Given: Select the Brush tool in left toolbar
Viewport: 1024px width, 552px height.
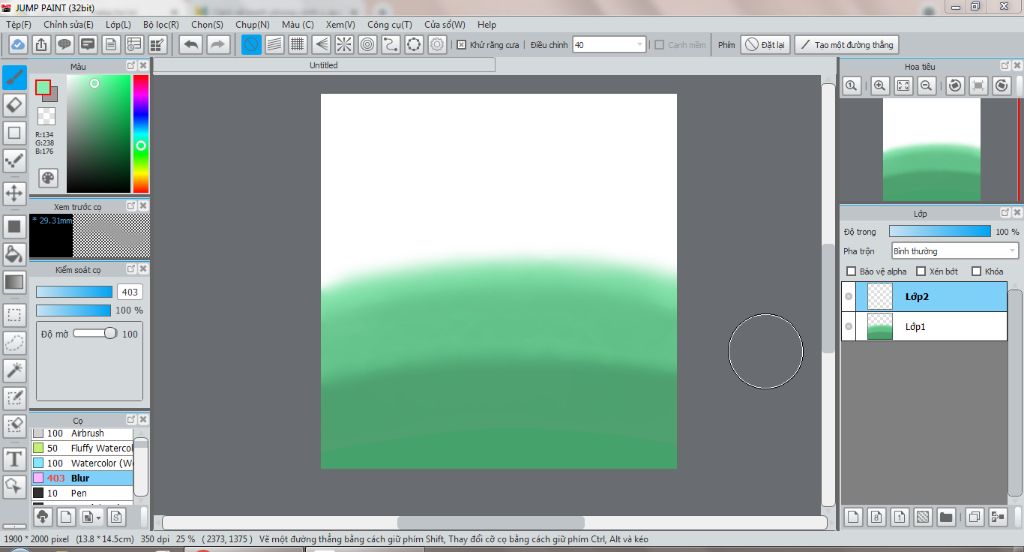Looking at the screenshot, I should coord(14,77).
